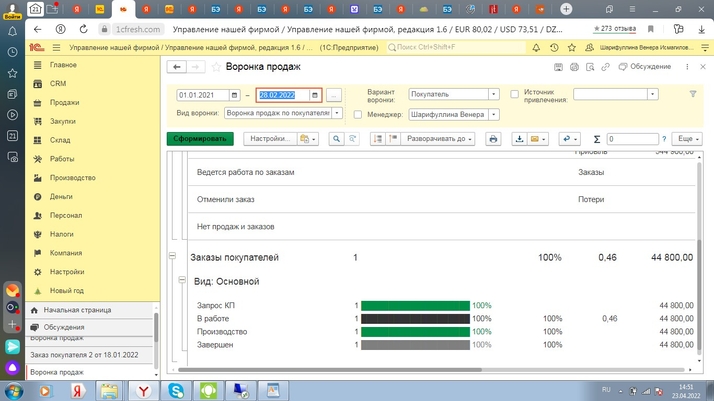
Task: Add report to favorites with star icon
Action: 216,67
